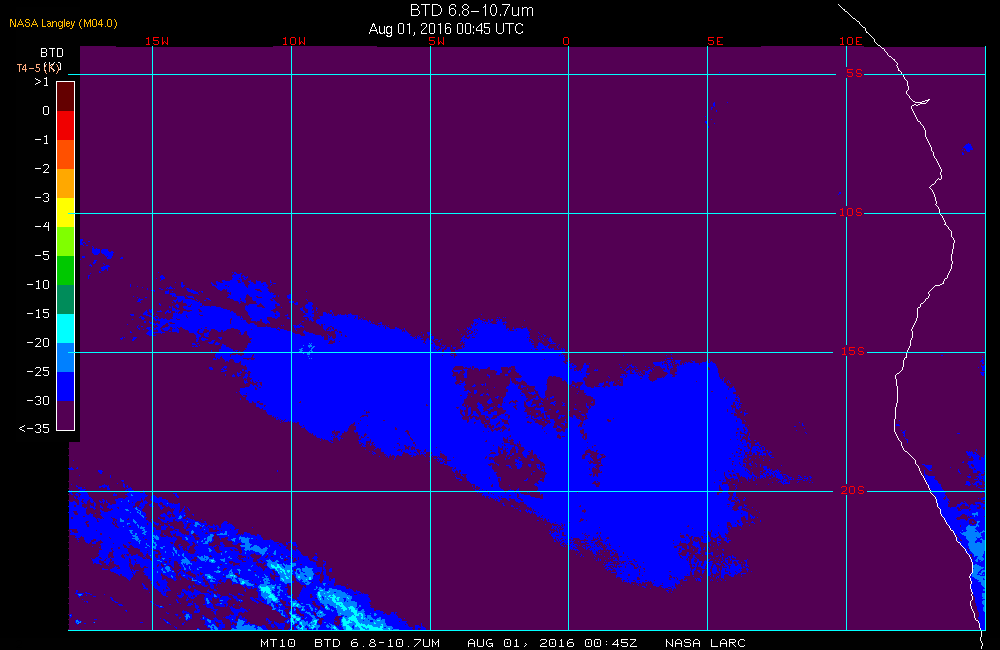1000x650 pixels.
Task: Click the "15W" longitude label
Action: pyautogui.click(x=156, y=41)
